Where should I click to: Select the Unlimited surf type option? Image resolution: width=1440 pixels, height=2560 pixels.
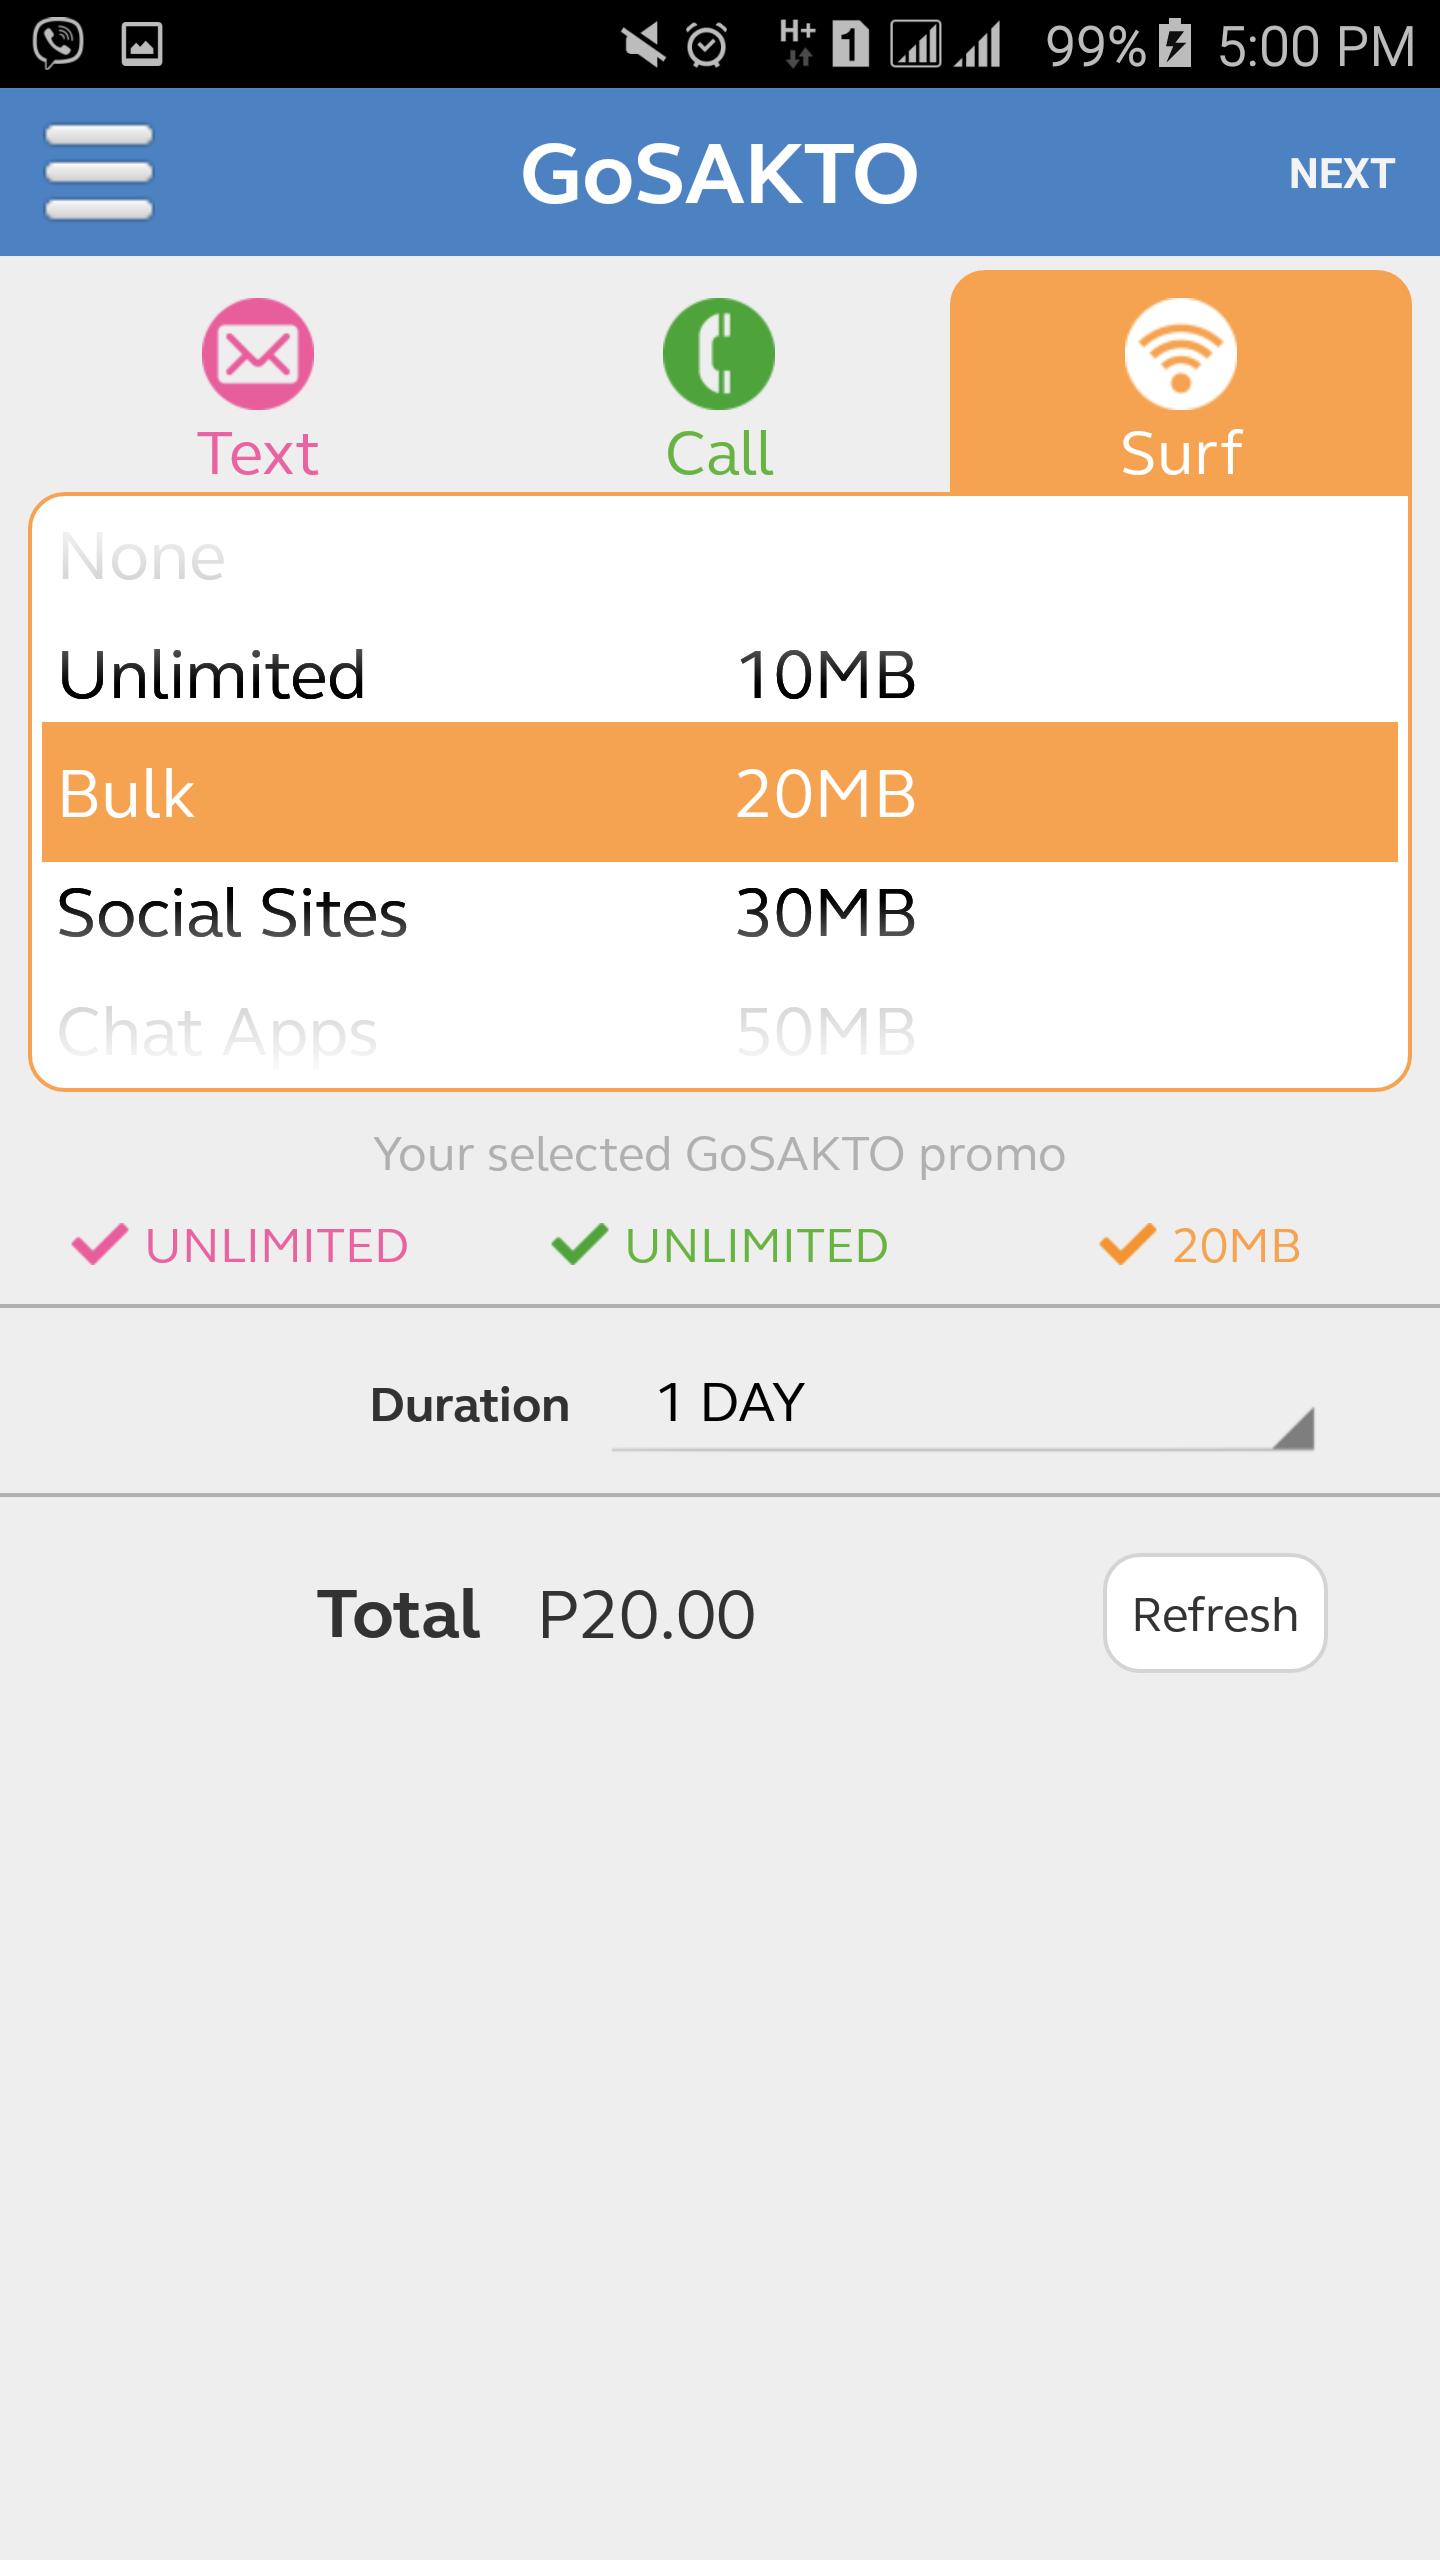tap(212, 675)
